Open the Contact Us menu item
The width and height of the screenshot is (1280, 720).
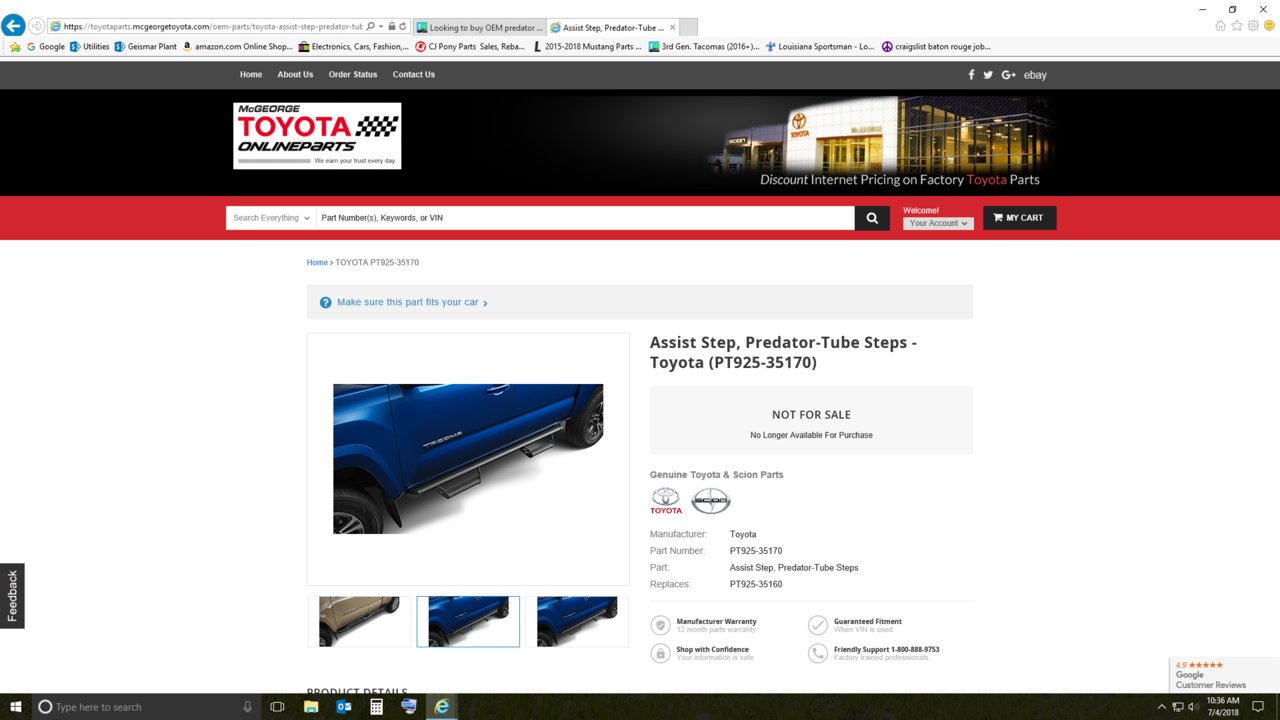click(414, 75)
